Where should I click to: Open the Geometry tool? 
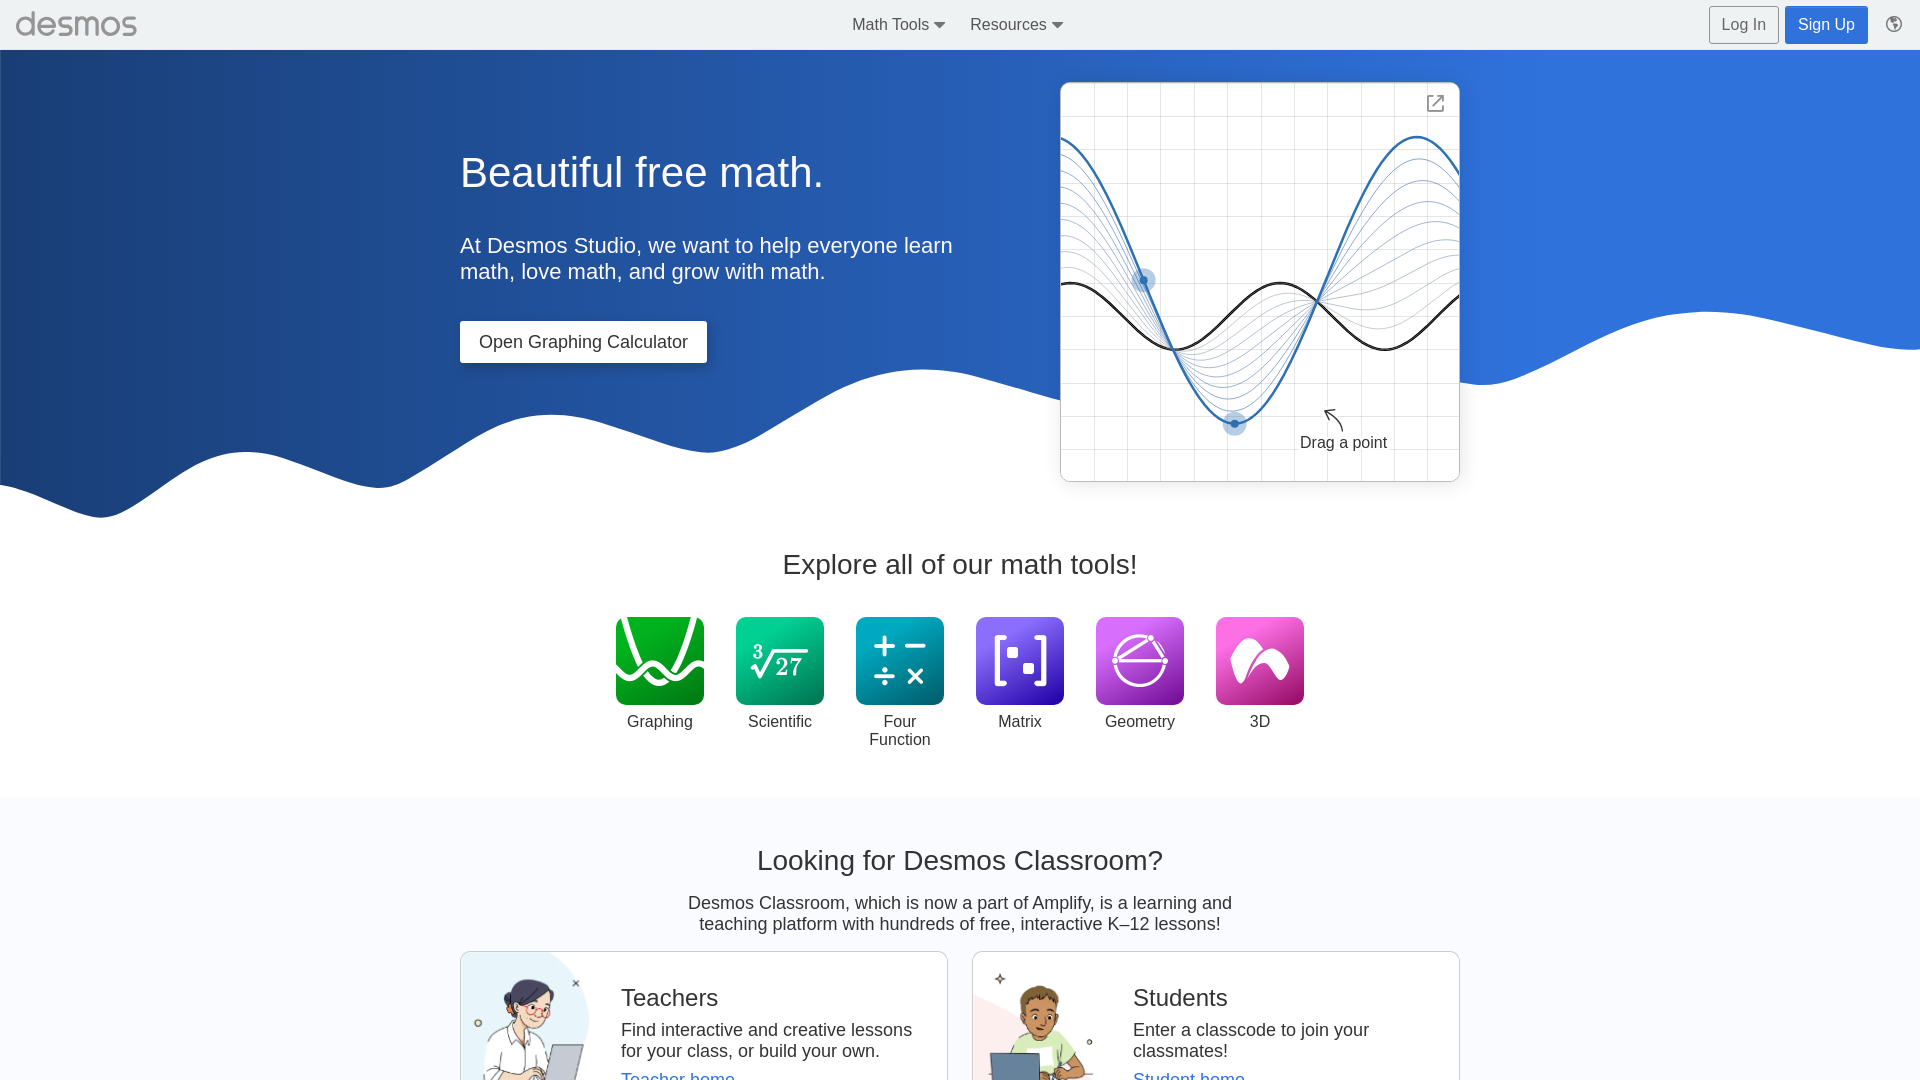tap(1139, 661)
